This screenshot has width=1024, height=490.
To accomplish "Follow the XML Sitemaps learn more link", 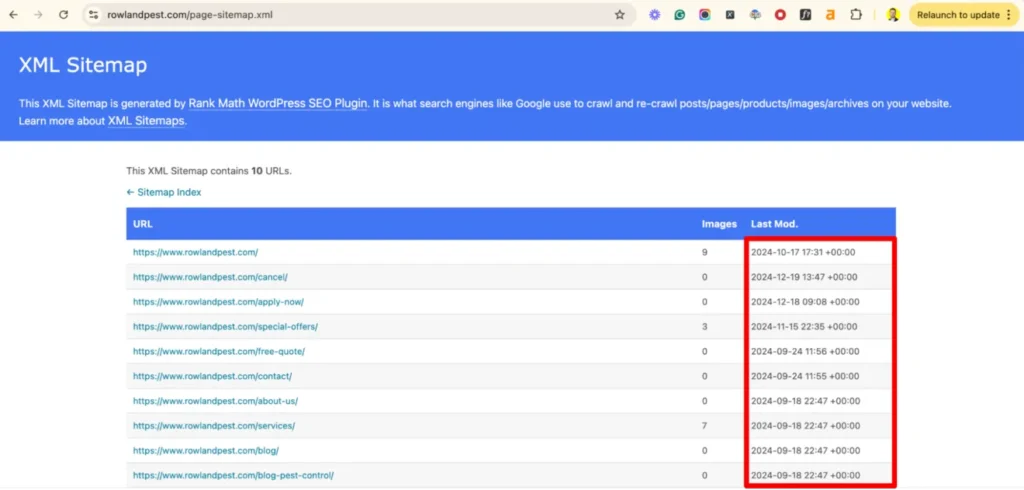I will [x=146, y=121].
